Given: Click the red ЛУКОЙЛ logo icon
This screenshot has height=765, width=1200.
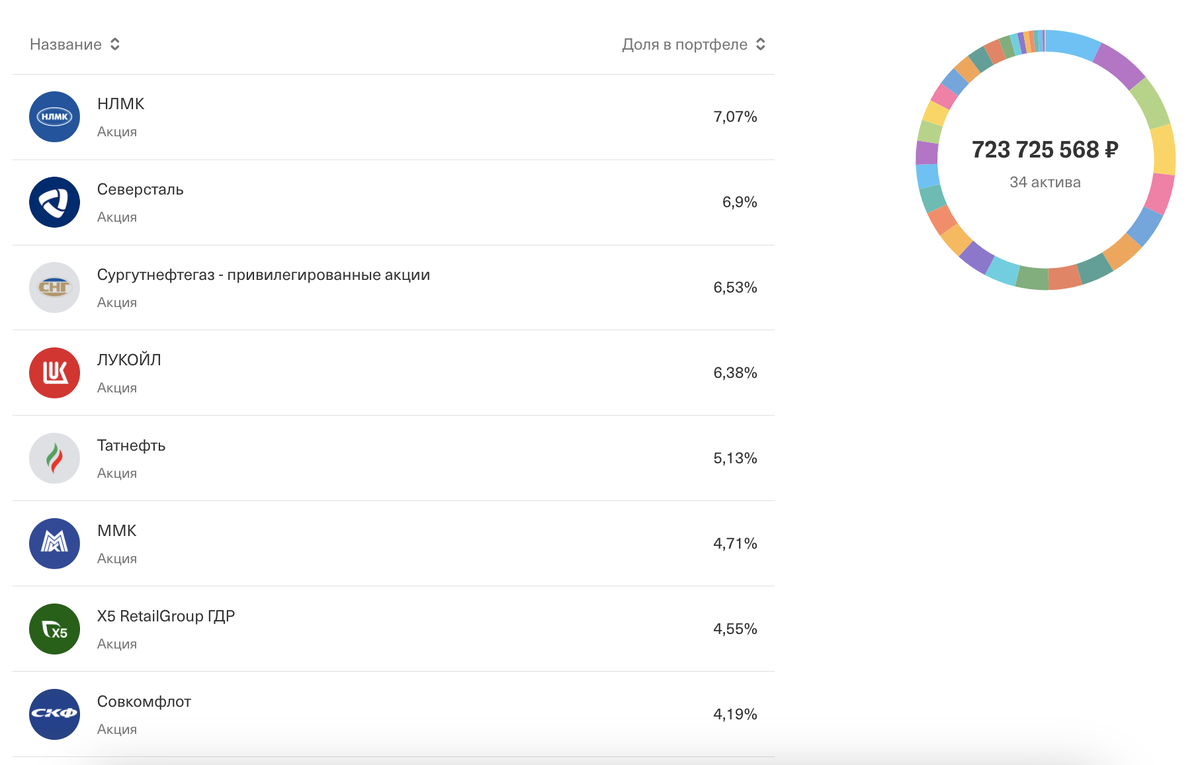Looking at the screenshot, I should (x=54, y=373).
